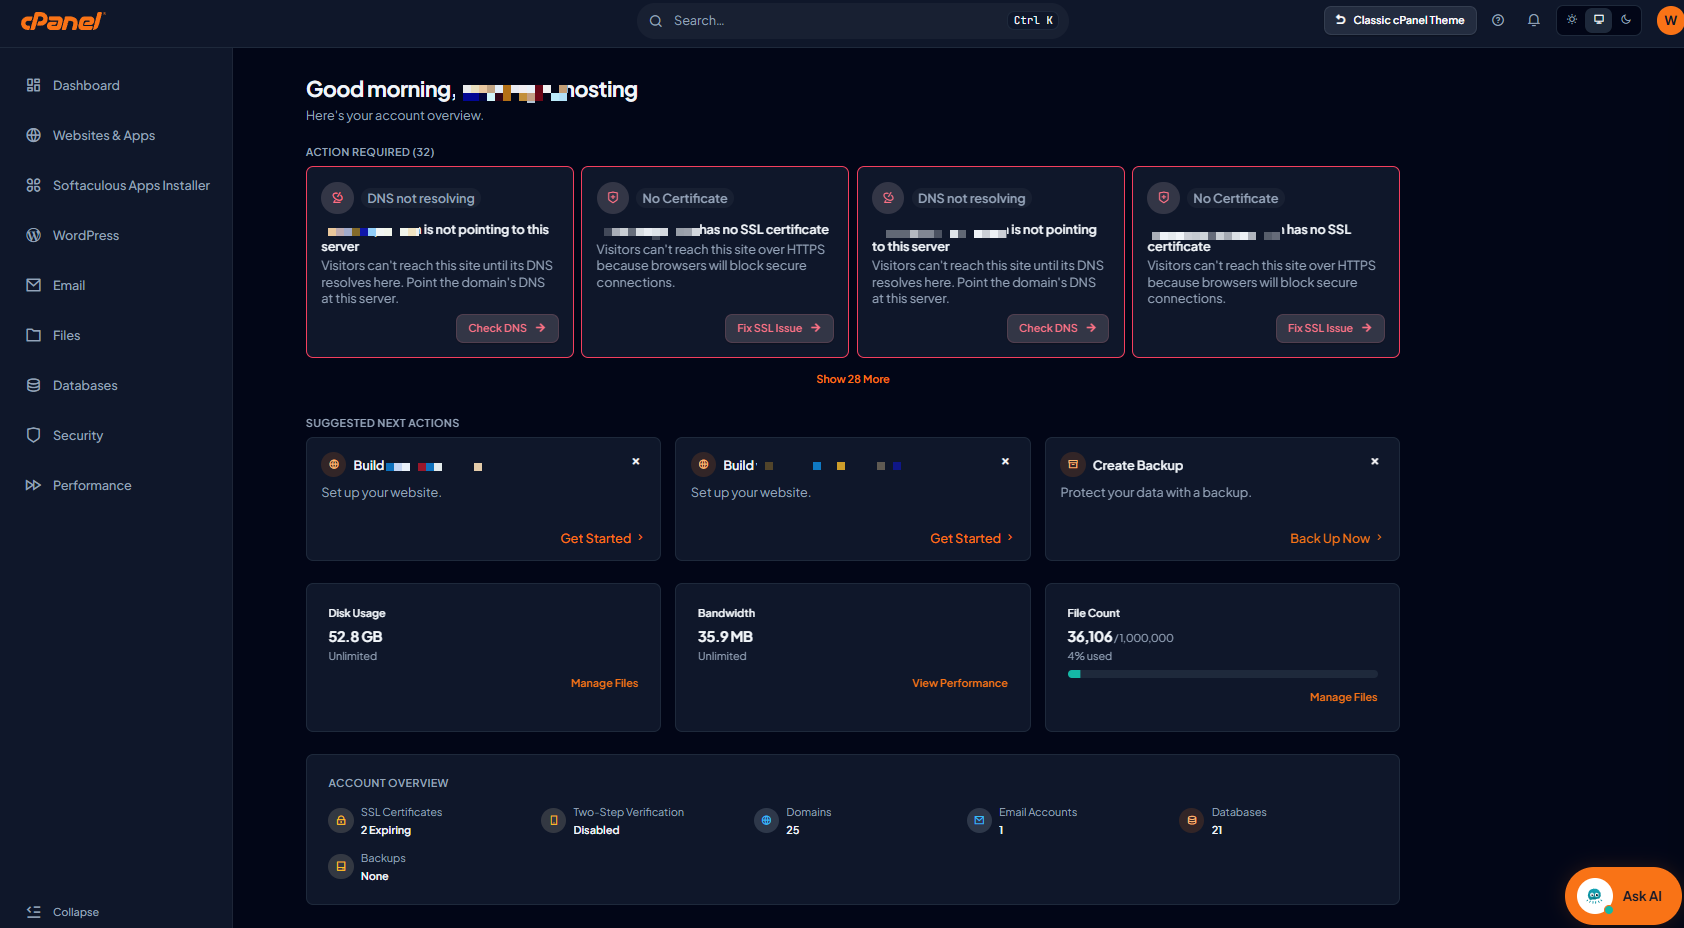Click Manage Files under Disk Usage
This screenshot has width=1684, height=928.
(x=604, y=683)
